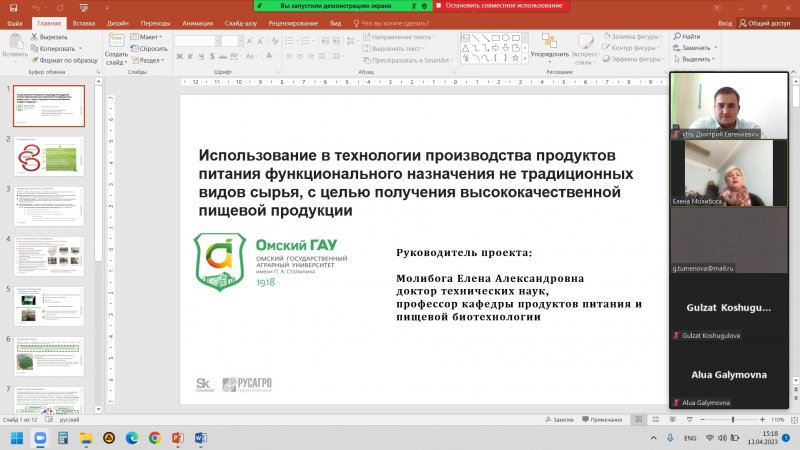
Task: Click Format Painter (Формат по образцу)
Action: [x=64, y=60]
